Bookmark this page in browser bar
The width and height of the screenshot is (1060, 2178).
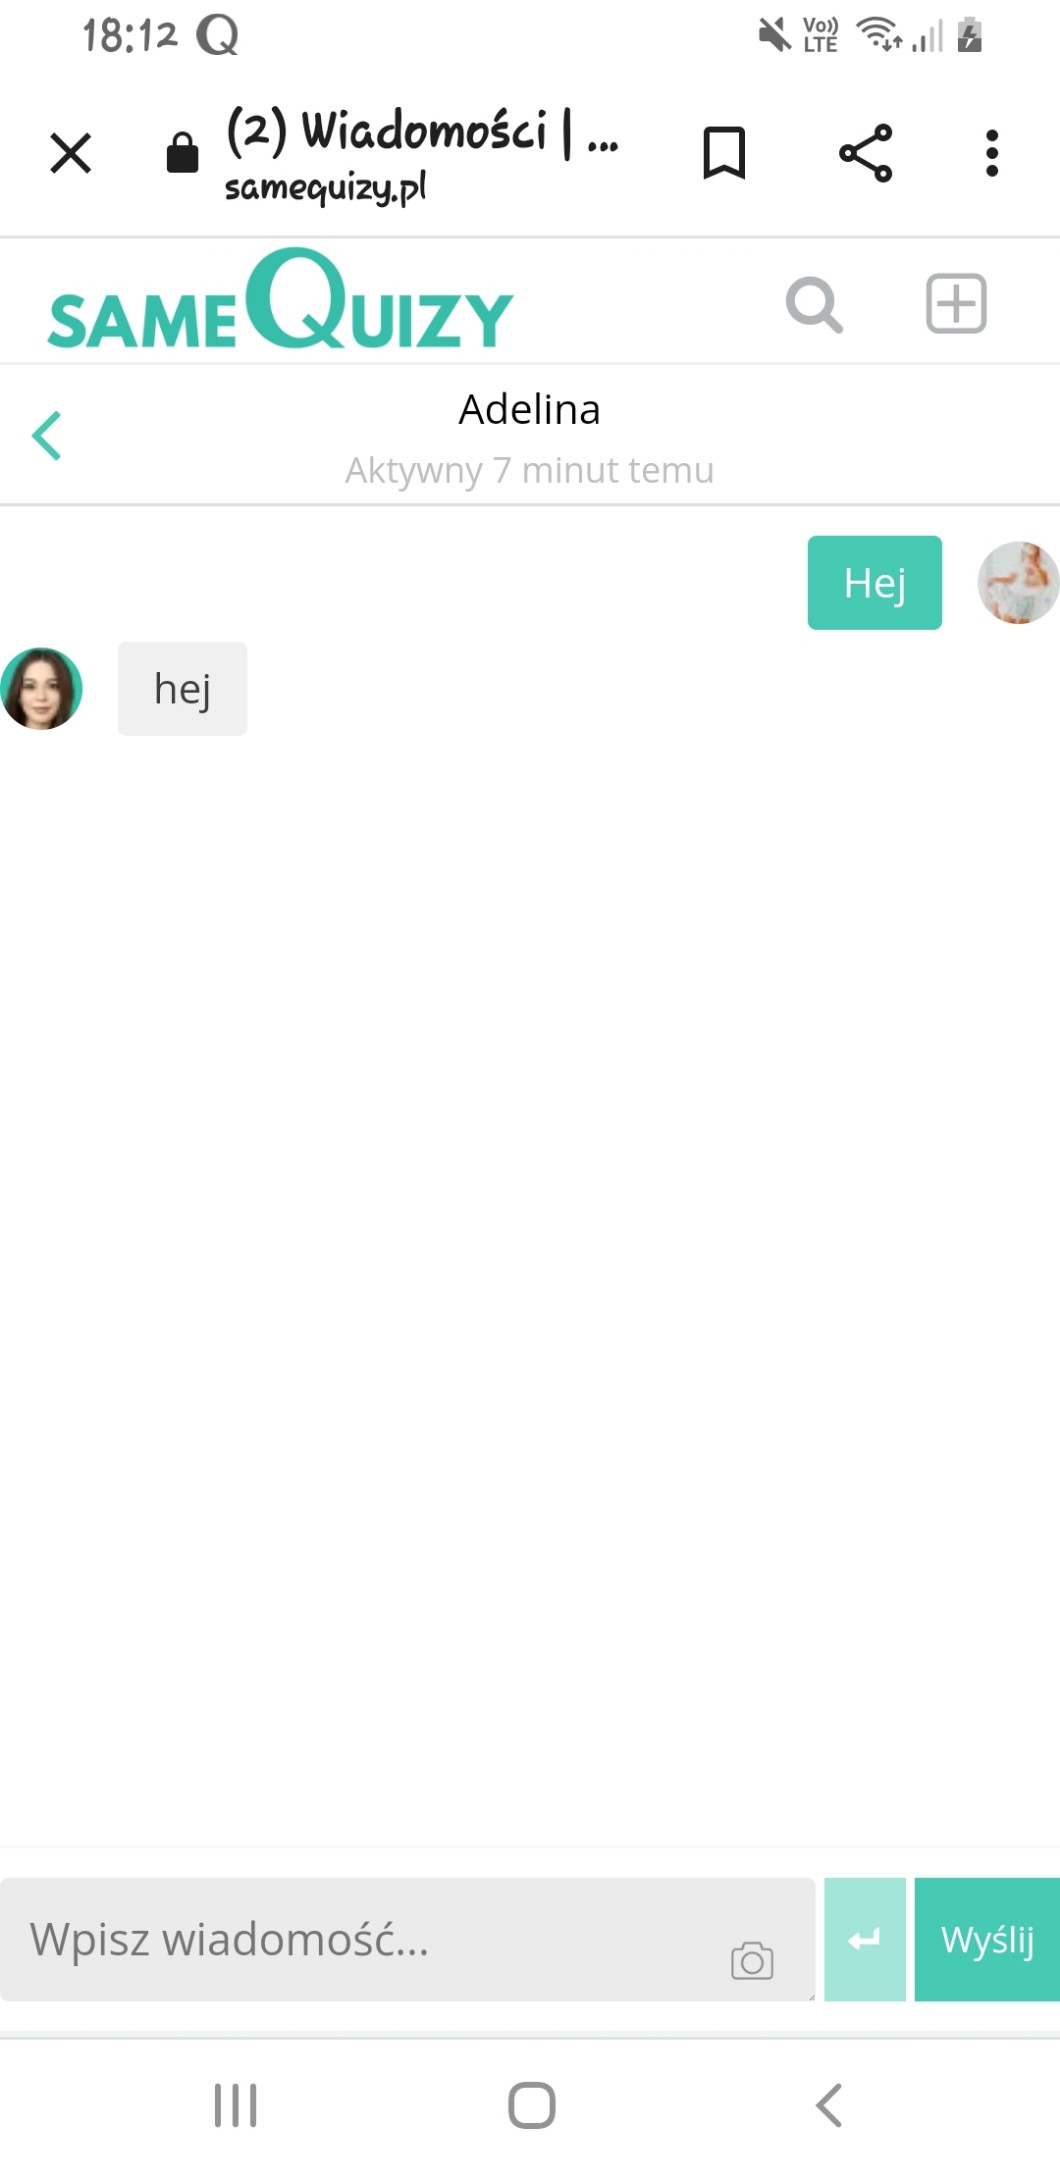(x=724, y=153)
